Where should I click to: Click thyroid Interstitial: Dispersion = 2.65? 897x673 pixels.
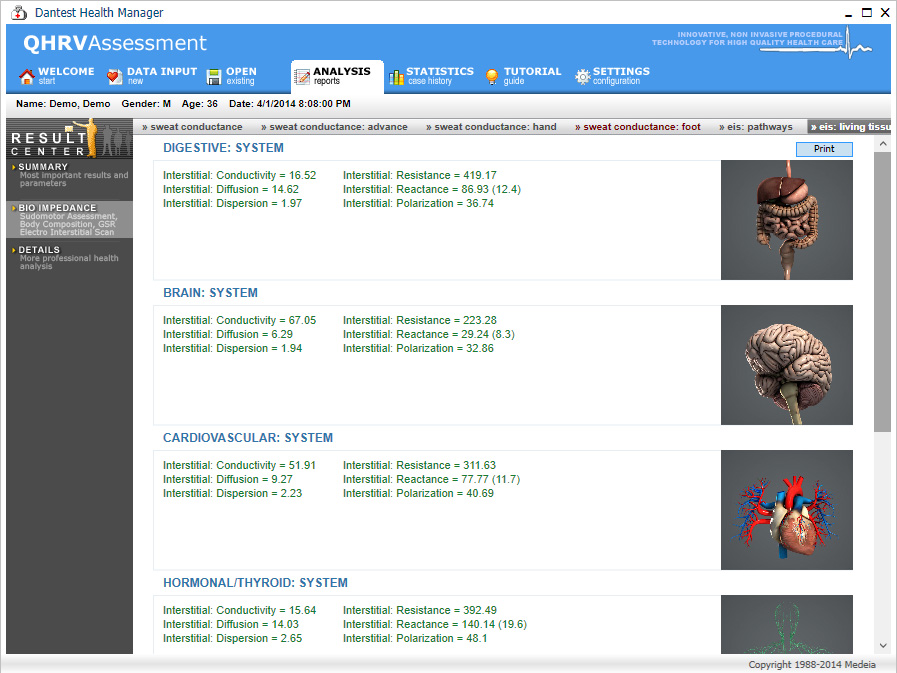(x=232, y=638)
